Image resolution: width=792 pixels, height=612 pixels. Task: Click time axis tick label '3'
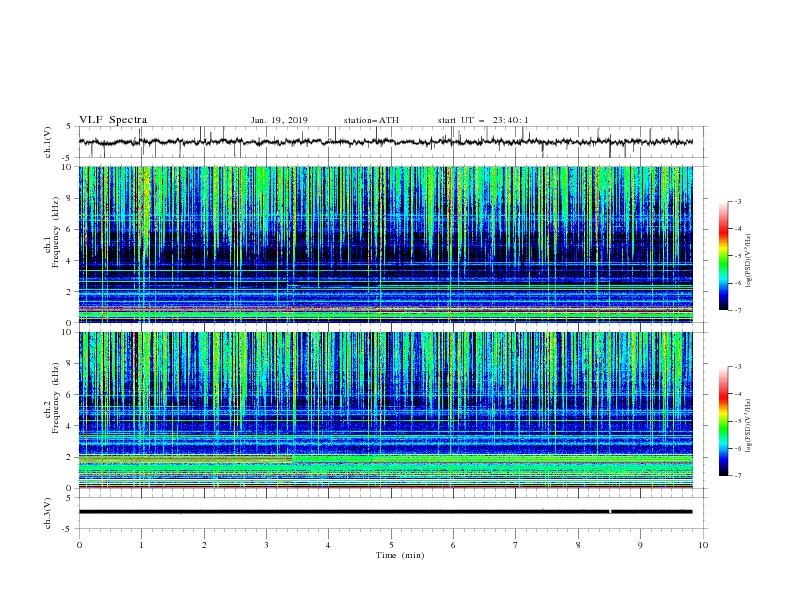(266, 545)
